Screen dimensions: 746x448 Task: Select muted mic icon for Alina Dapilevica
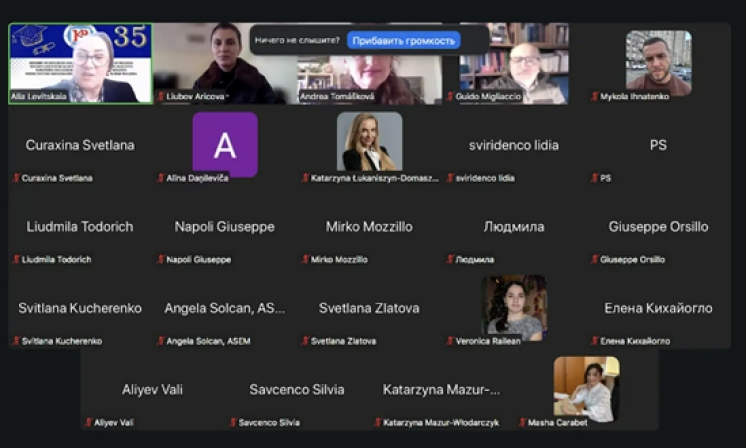coord(161,178)
